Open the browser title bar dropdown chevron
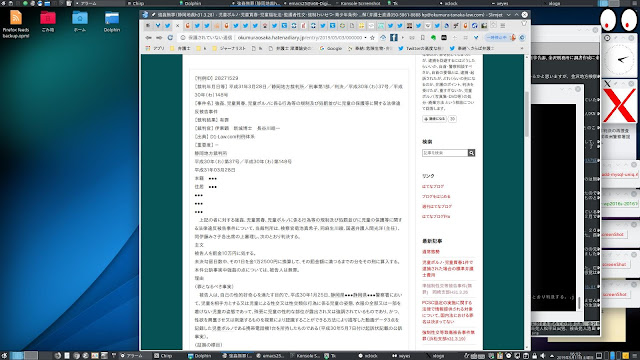The image size is (640, 360). 509,15
